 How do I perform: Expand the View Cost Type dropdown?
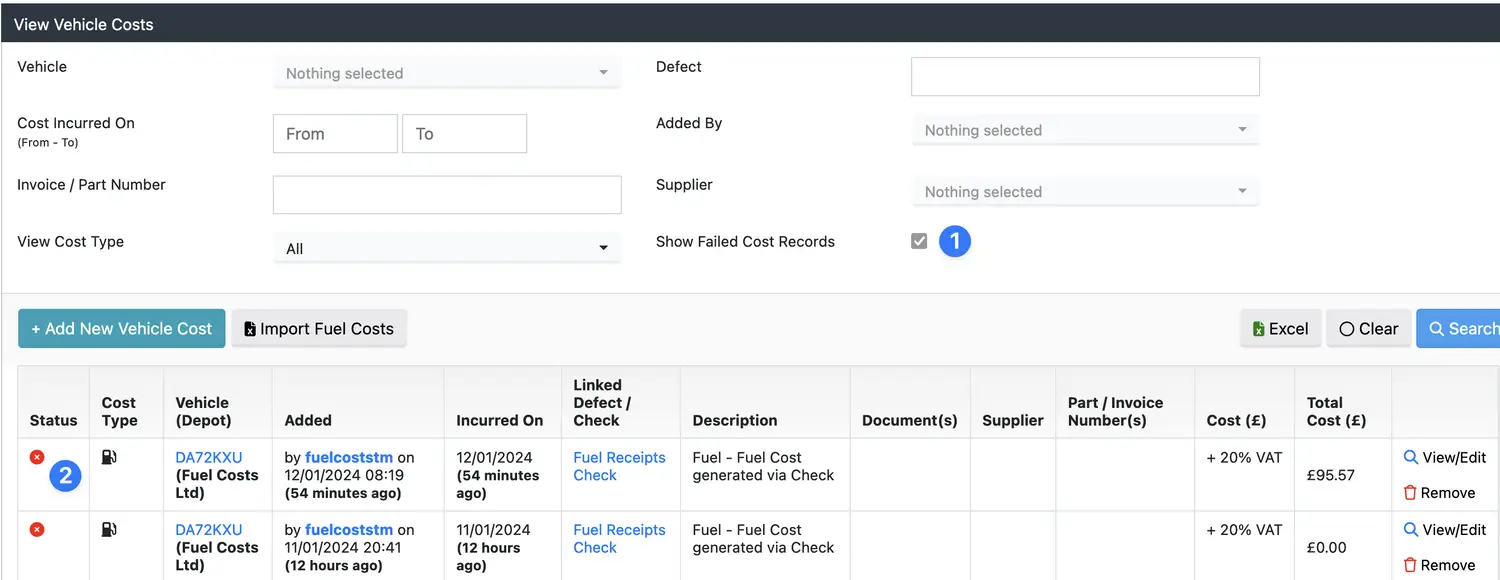pyautogui.click(x=446, y=249)
